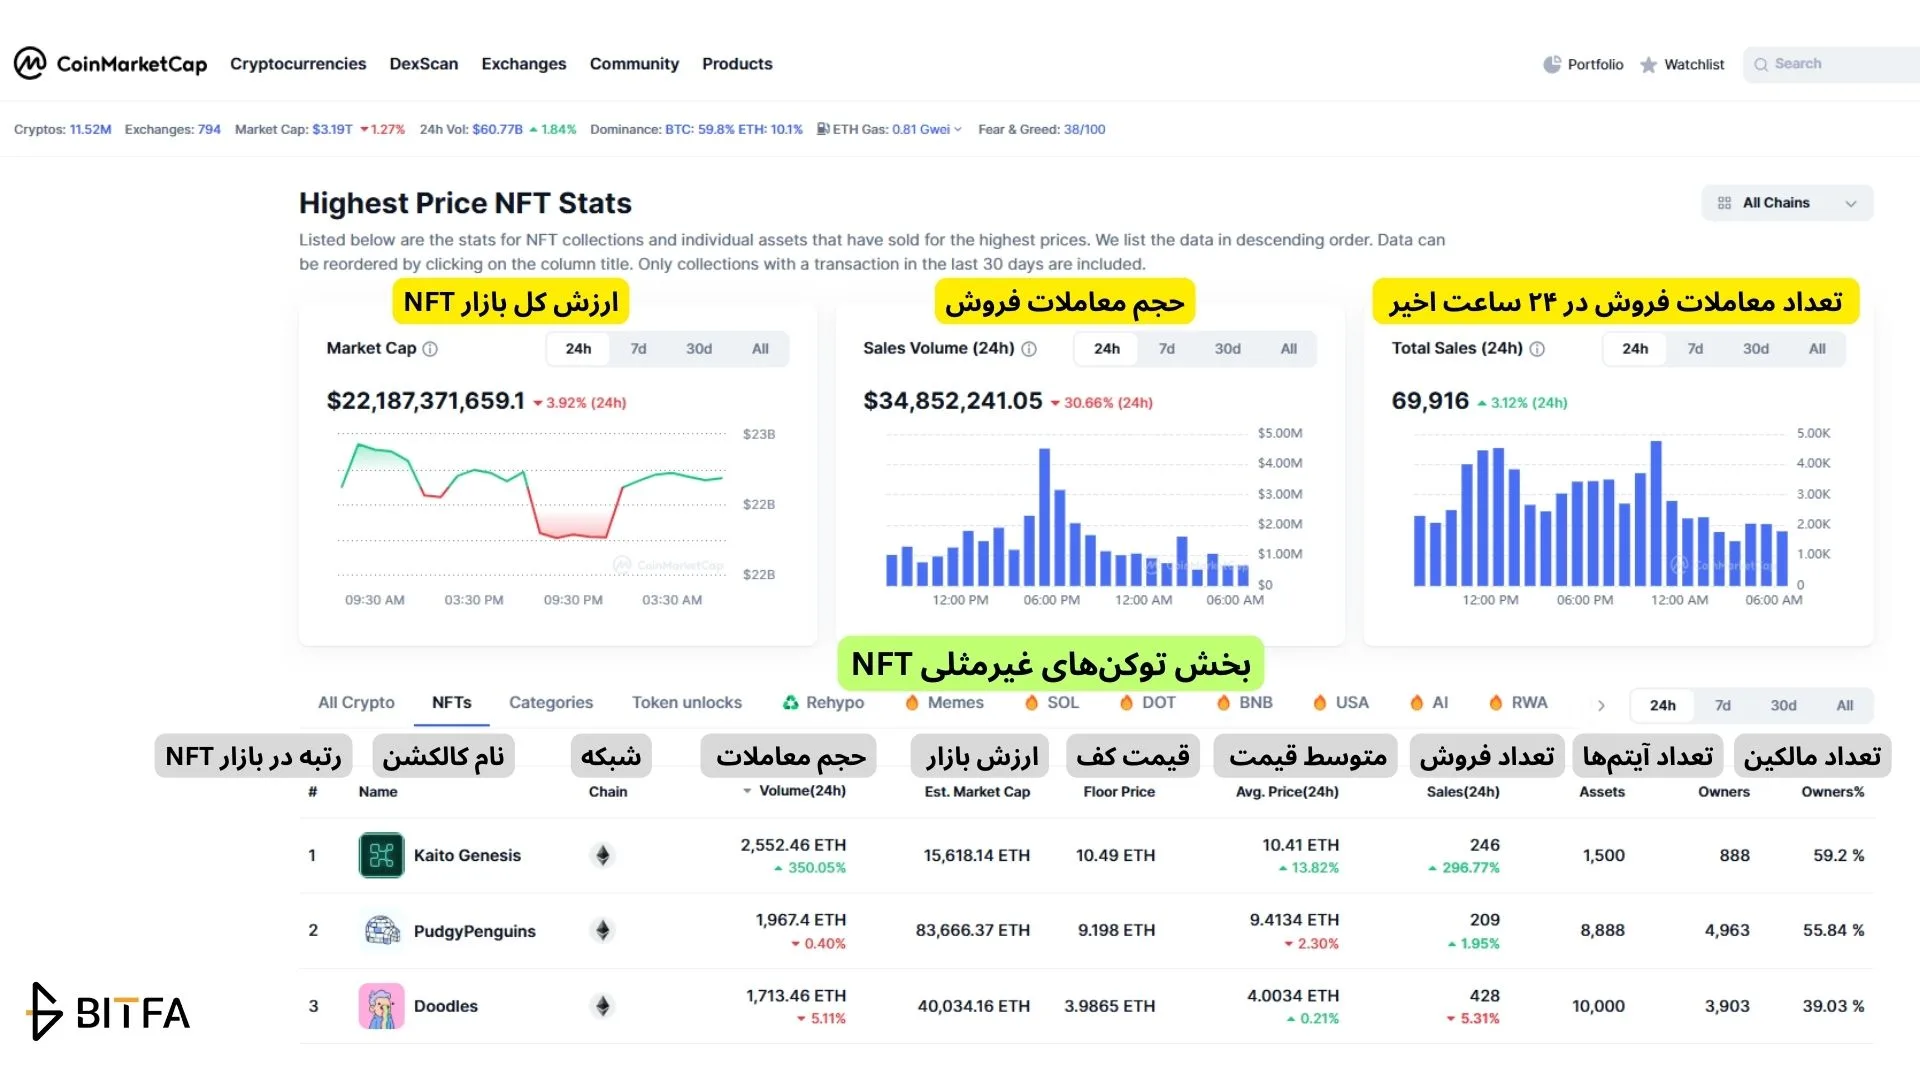Click the Portfolio pie icon

[x=1552, y=64]
